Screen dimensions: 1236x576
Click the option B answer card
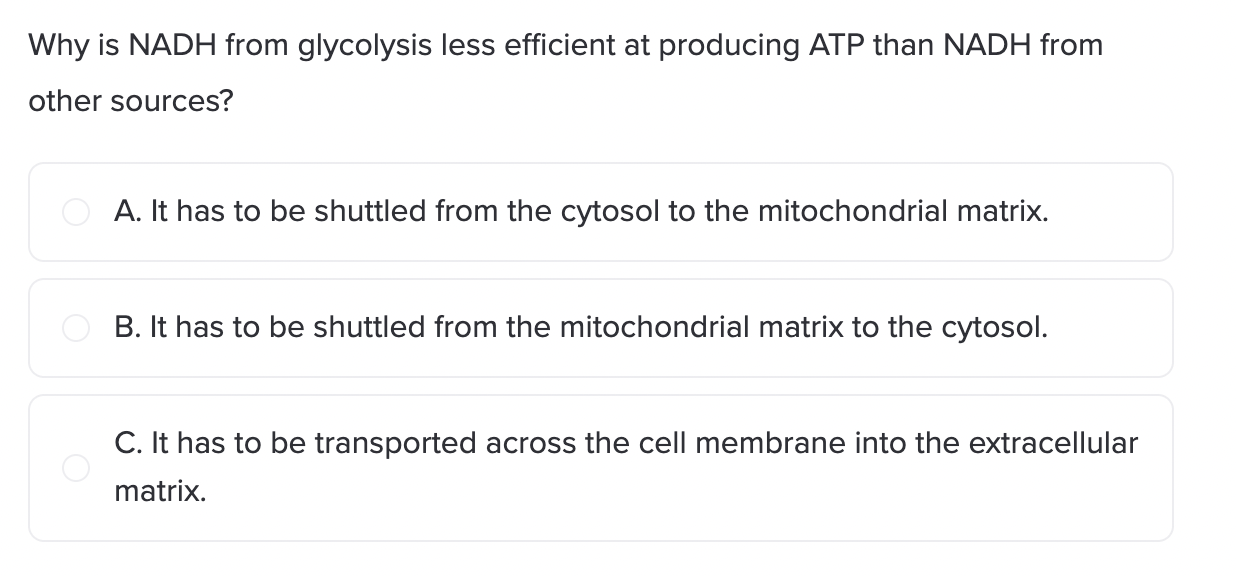pos(601,328)
